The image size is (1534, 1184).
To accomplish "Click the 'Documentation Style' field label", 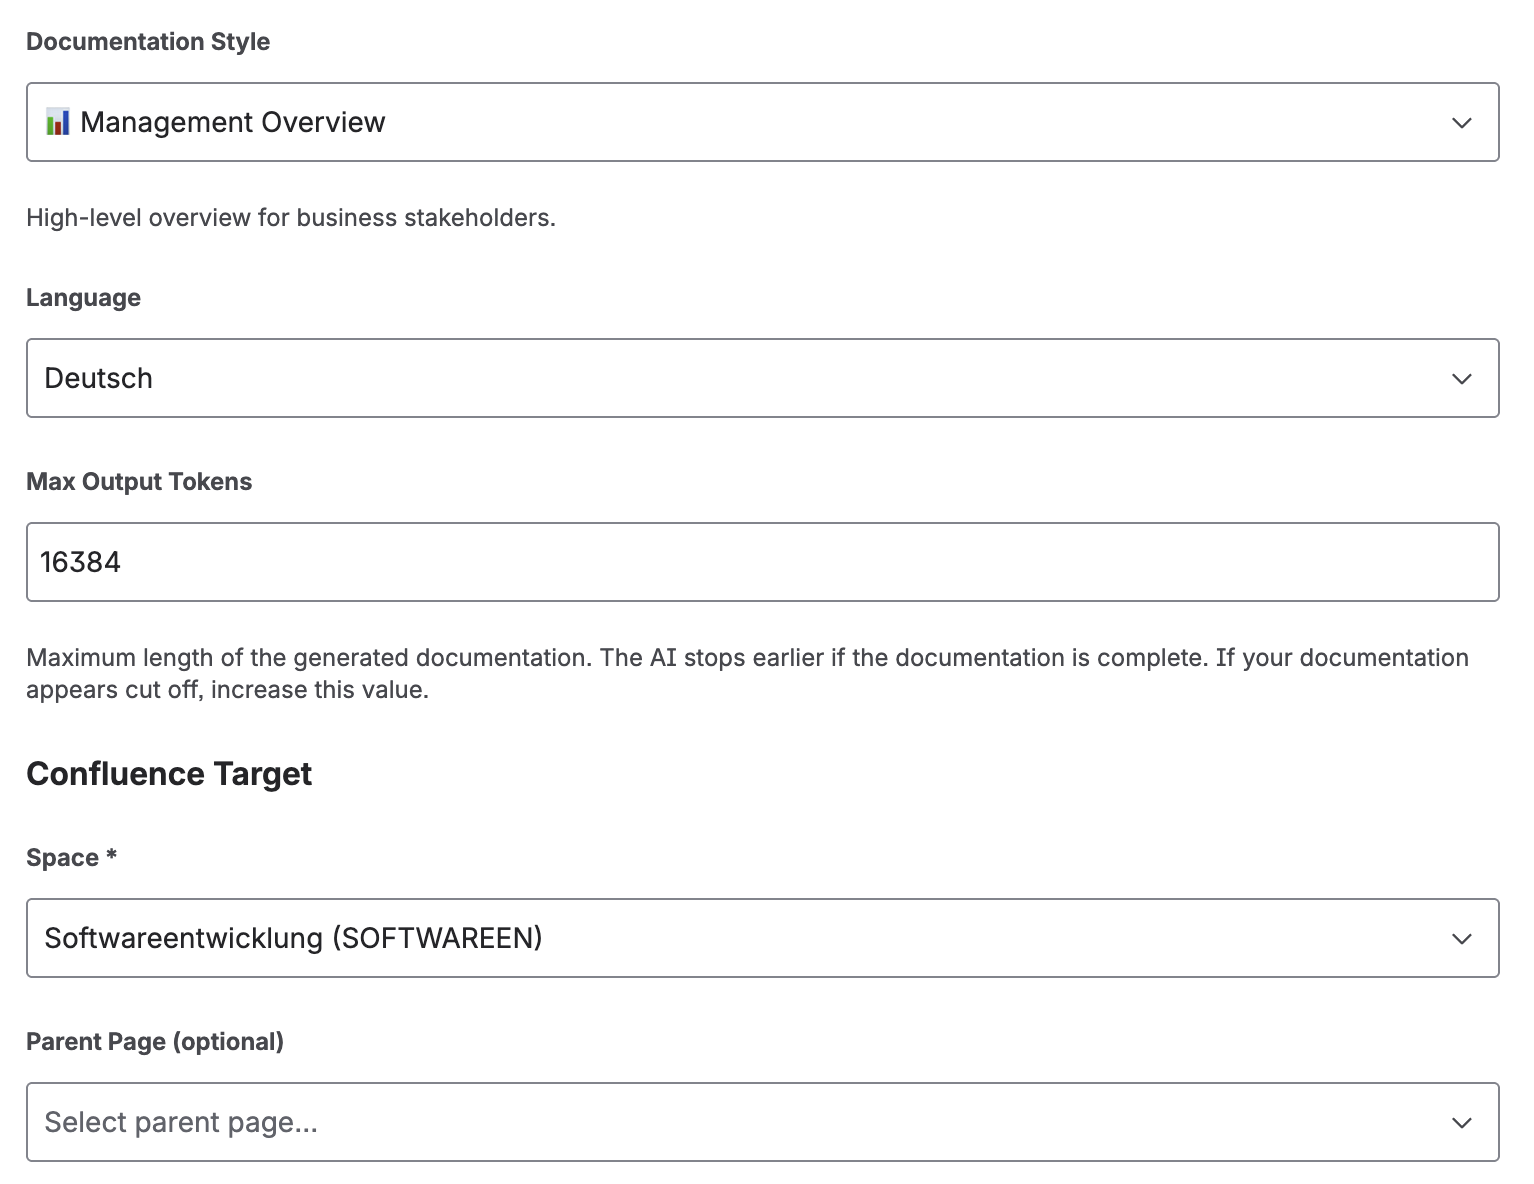I will (x=148, y=41).
